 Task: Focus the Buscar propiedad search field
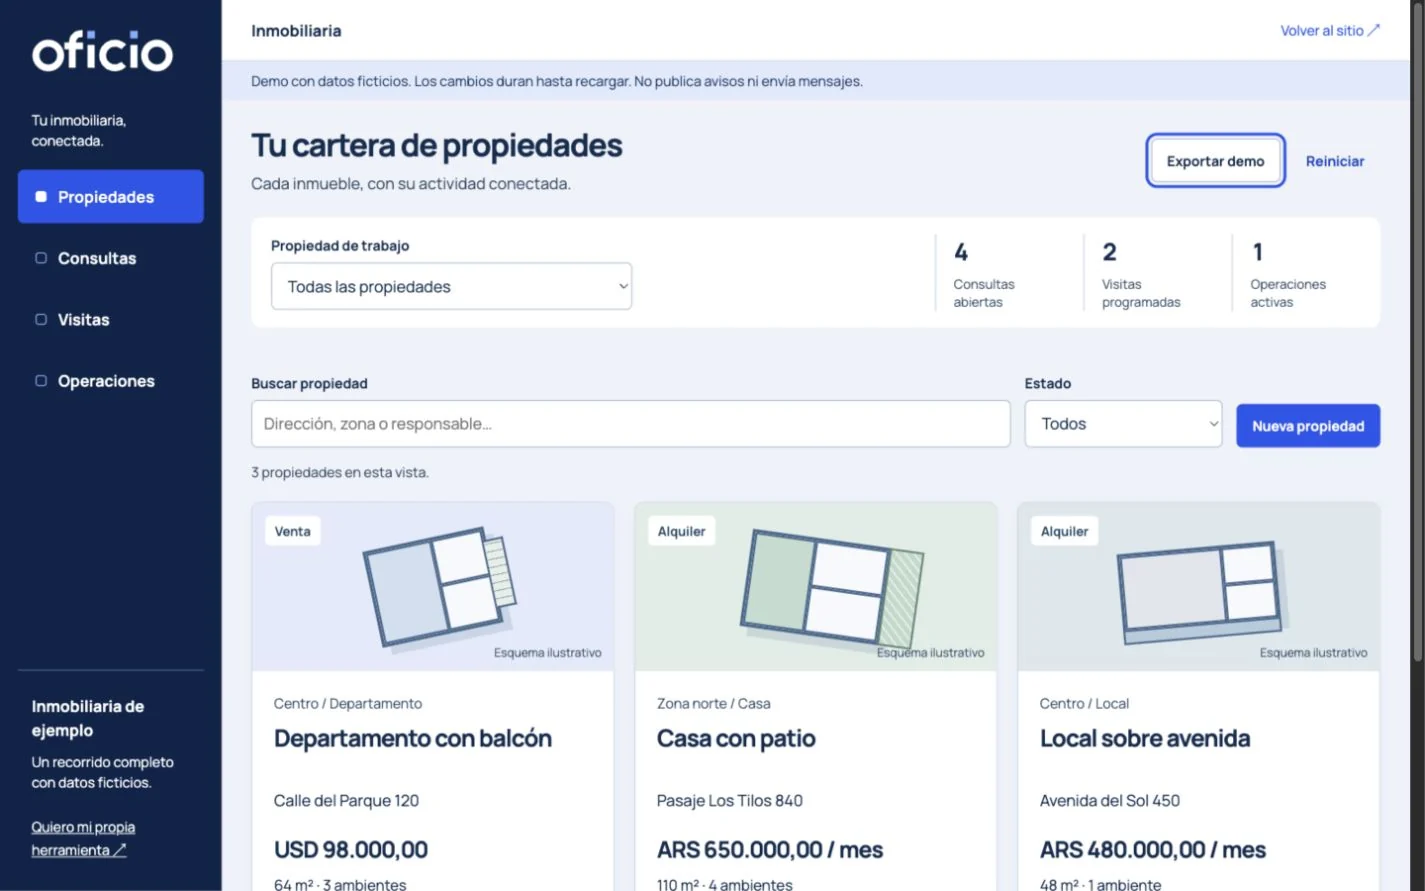630,424
